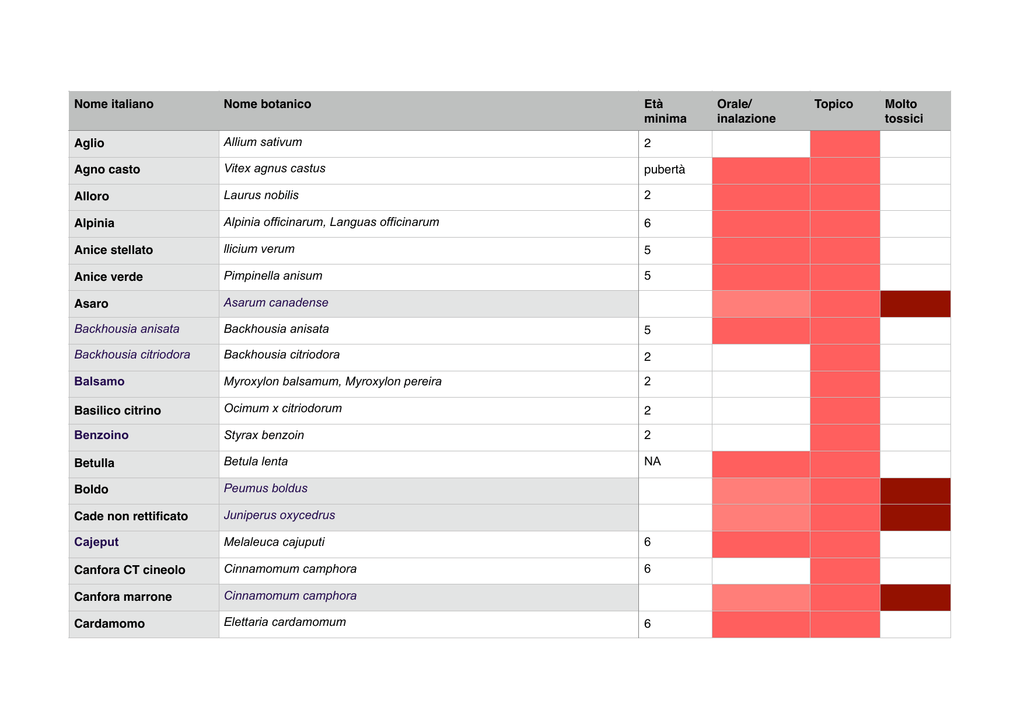Open the Backhousia citriodora link in the Nome italiano column

tap(132, 354)
